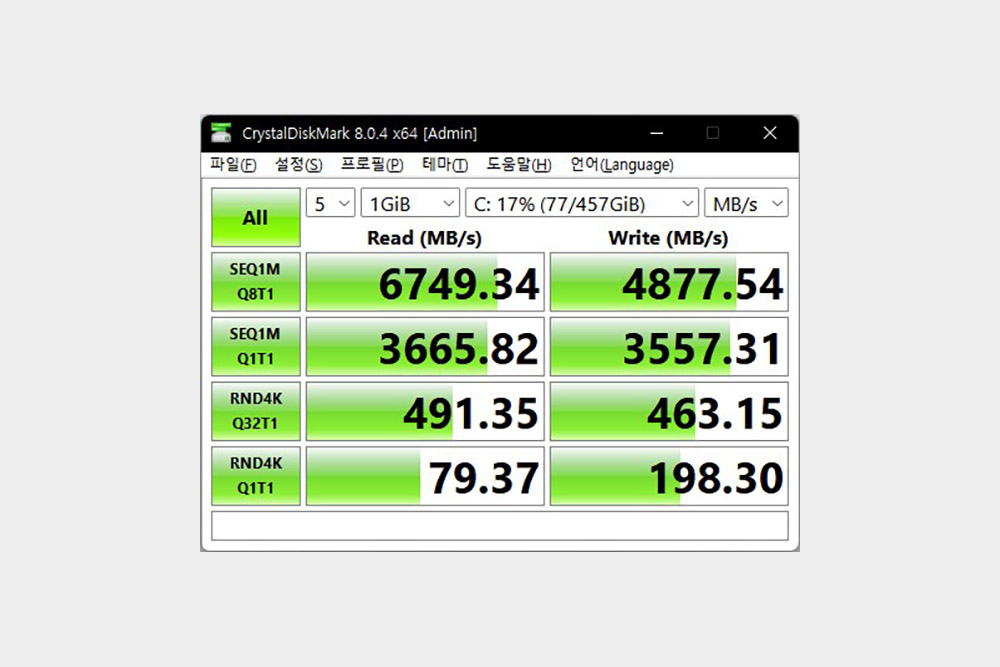Screen dimensions: 1000x667
Task: Open the 프로필(P) menu
Action: pyautogui.click(x=372, y=165)
